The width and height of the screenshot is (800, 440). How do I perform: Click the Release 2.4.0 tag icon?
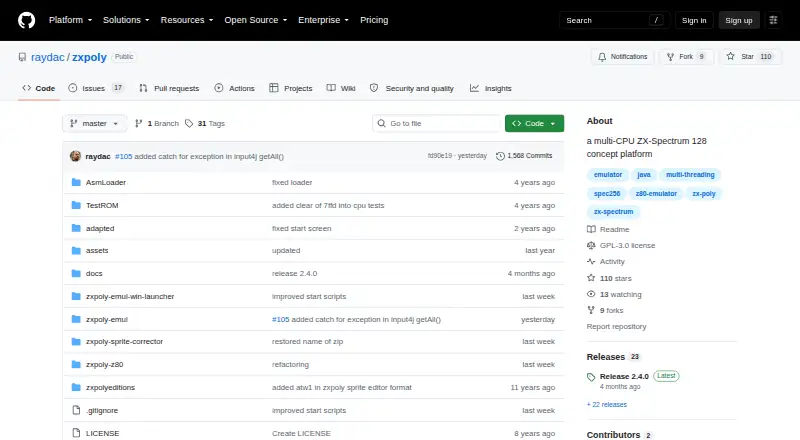591,377
